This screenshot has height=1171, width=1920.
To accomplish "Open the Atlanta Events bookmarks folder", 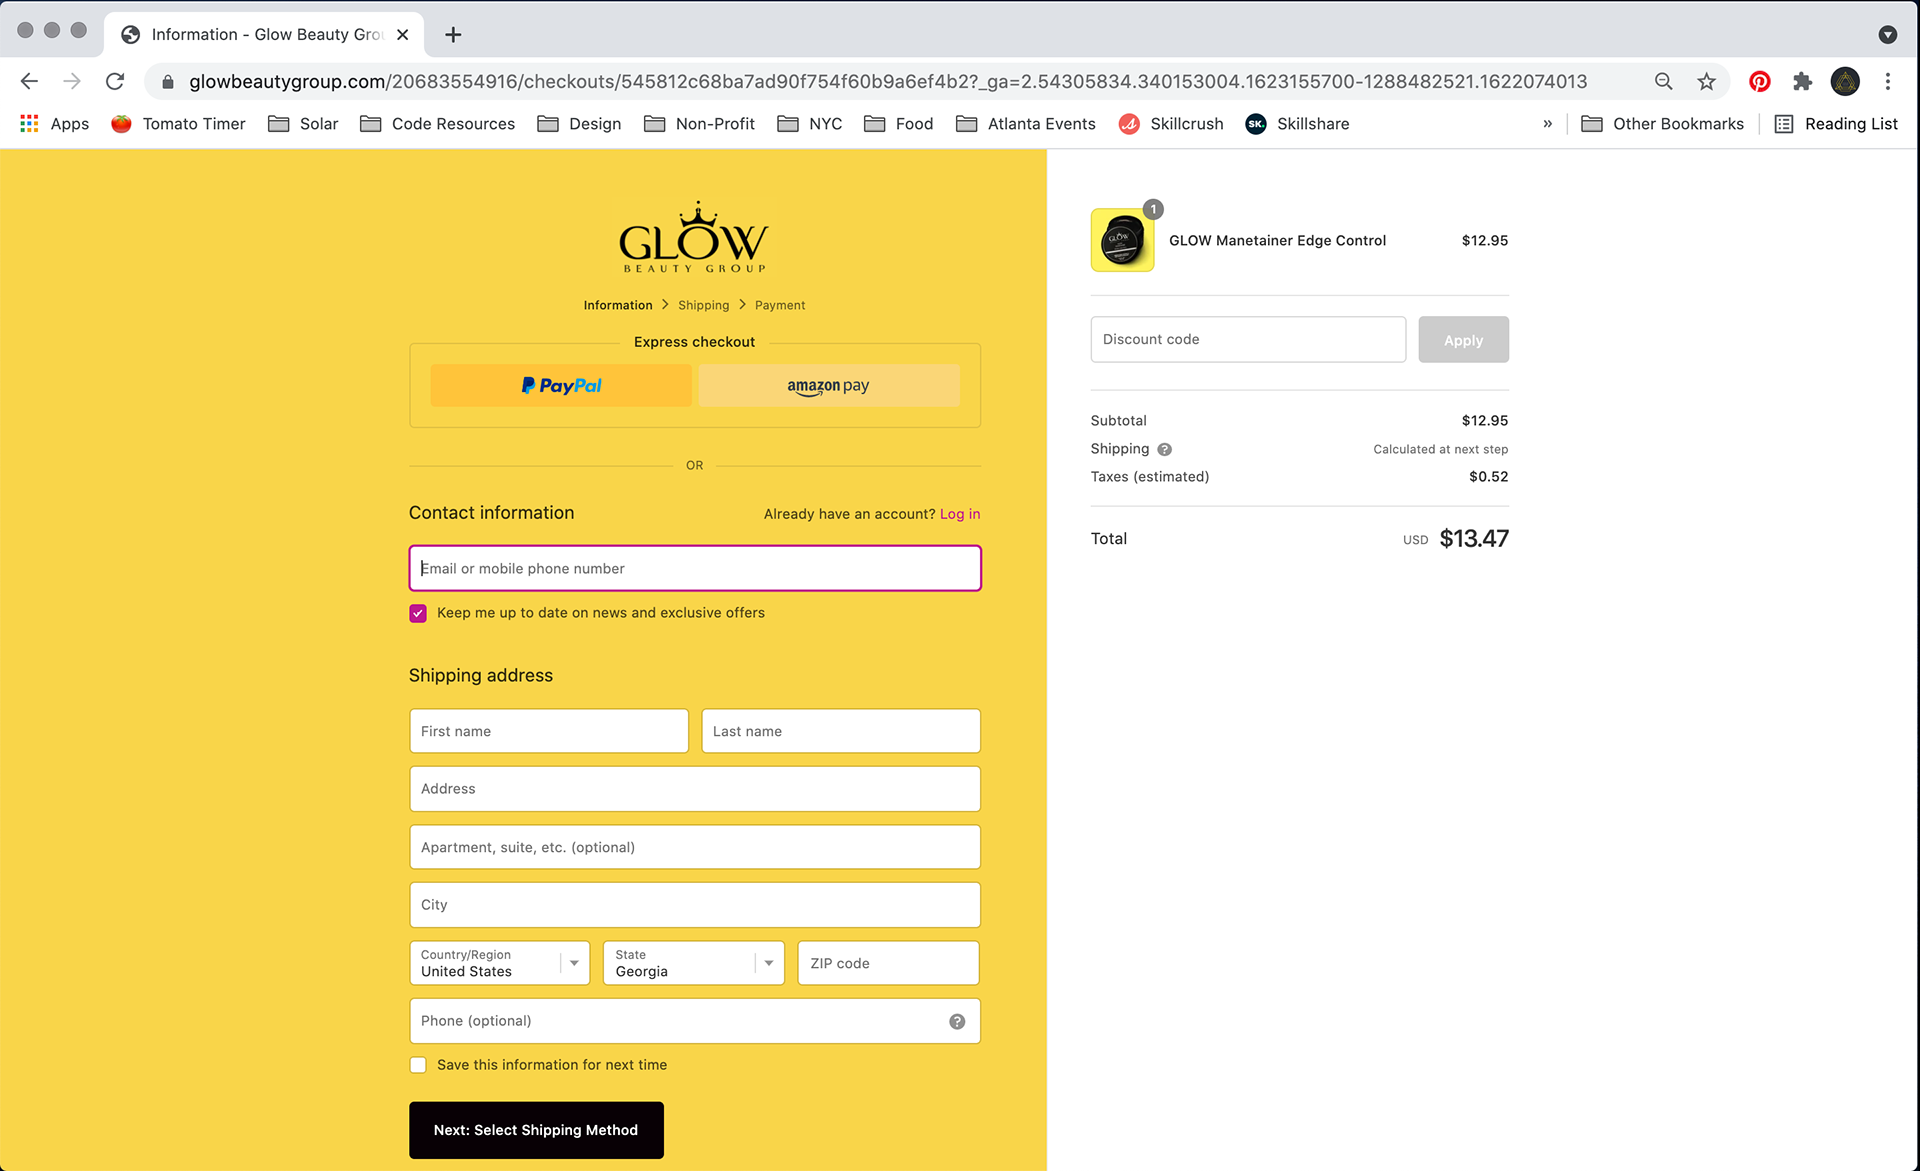I will 1026,123.
